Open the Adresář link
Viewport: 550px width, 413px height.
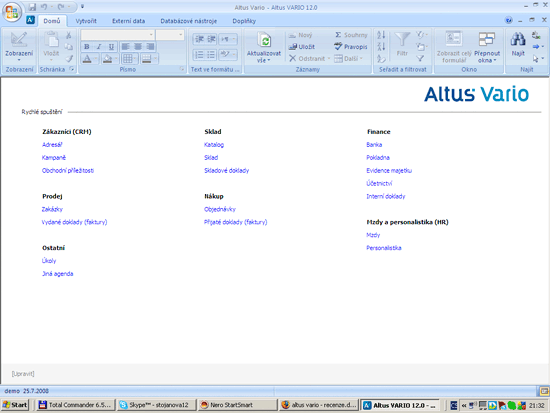point(52,145)
